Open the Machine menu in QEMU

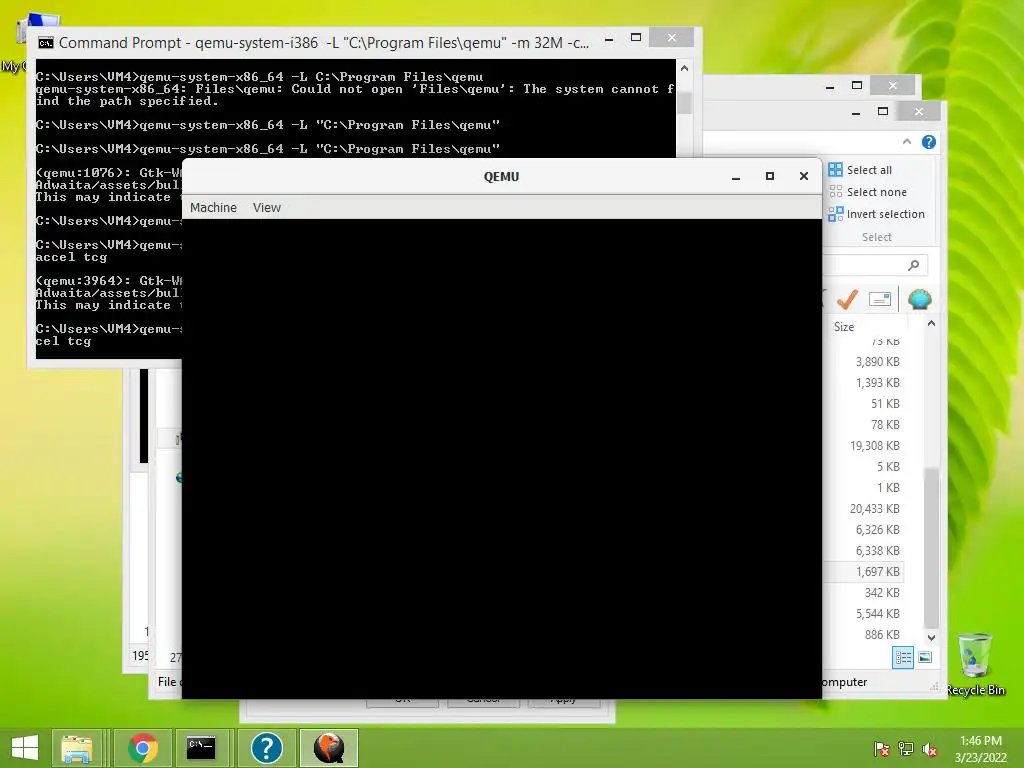point(213,208)
